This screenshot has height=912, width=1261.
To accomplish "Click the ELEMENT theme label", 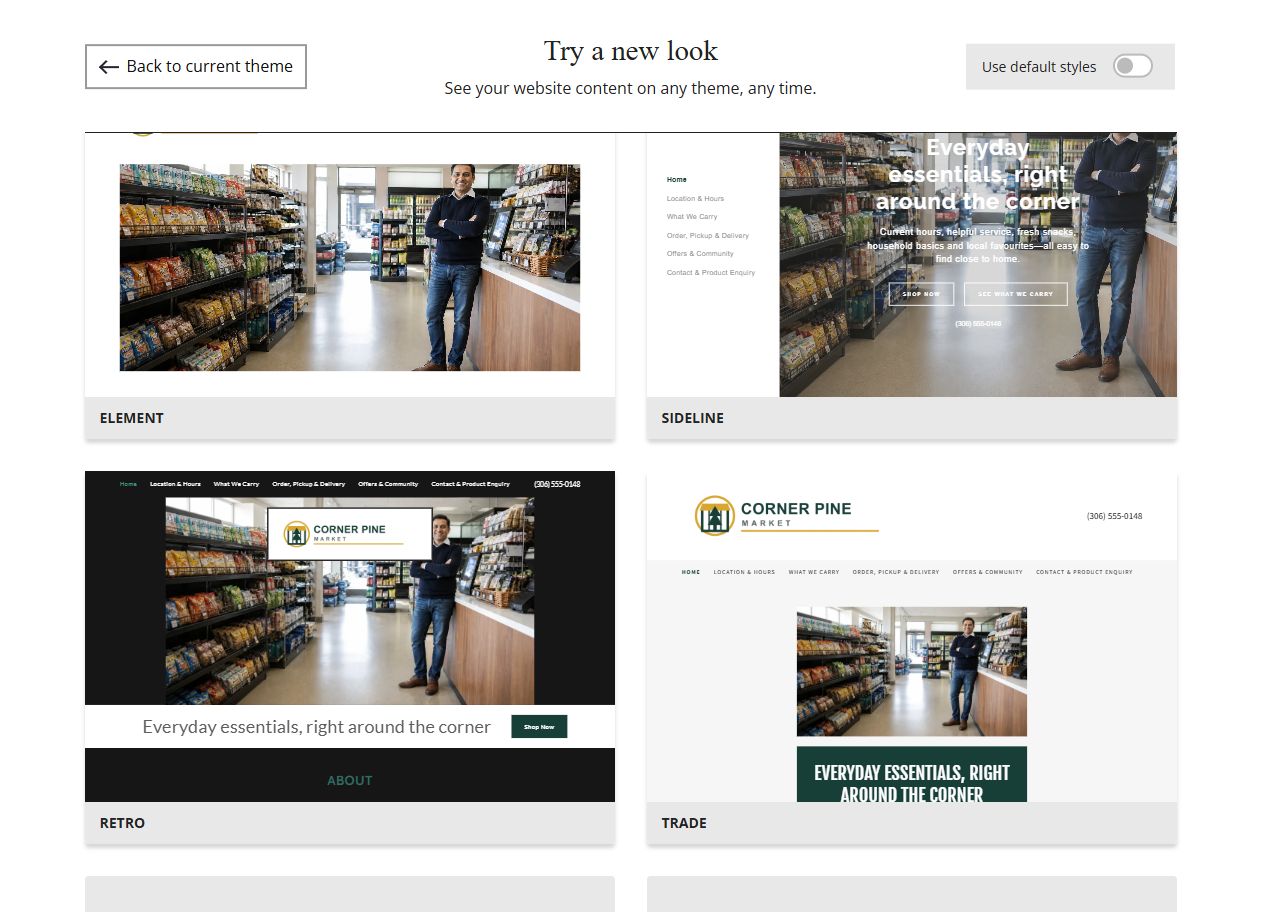I will pyautogui.click(x=132, y=418).
